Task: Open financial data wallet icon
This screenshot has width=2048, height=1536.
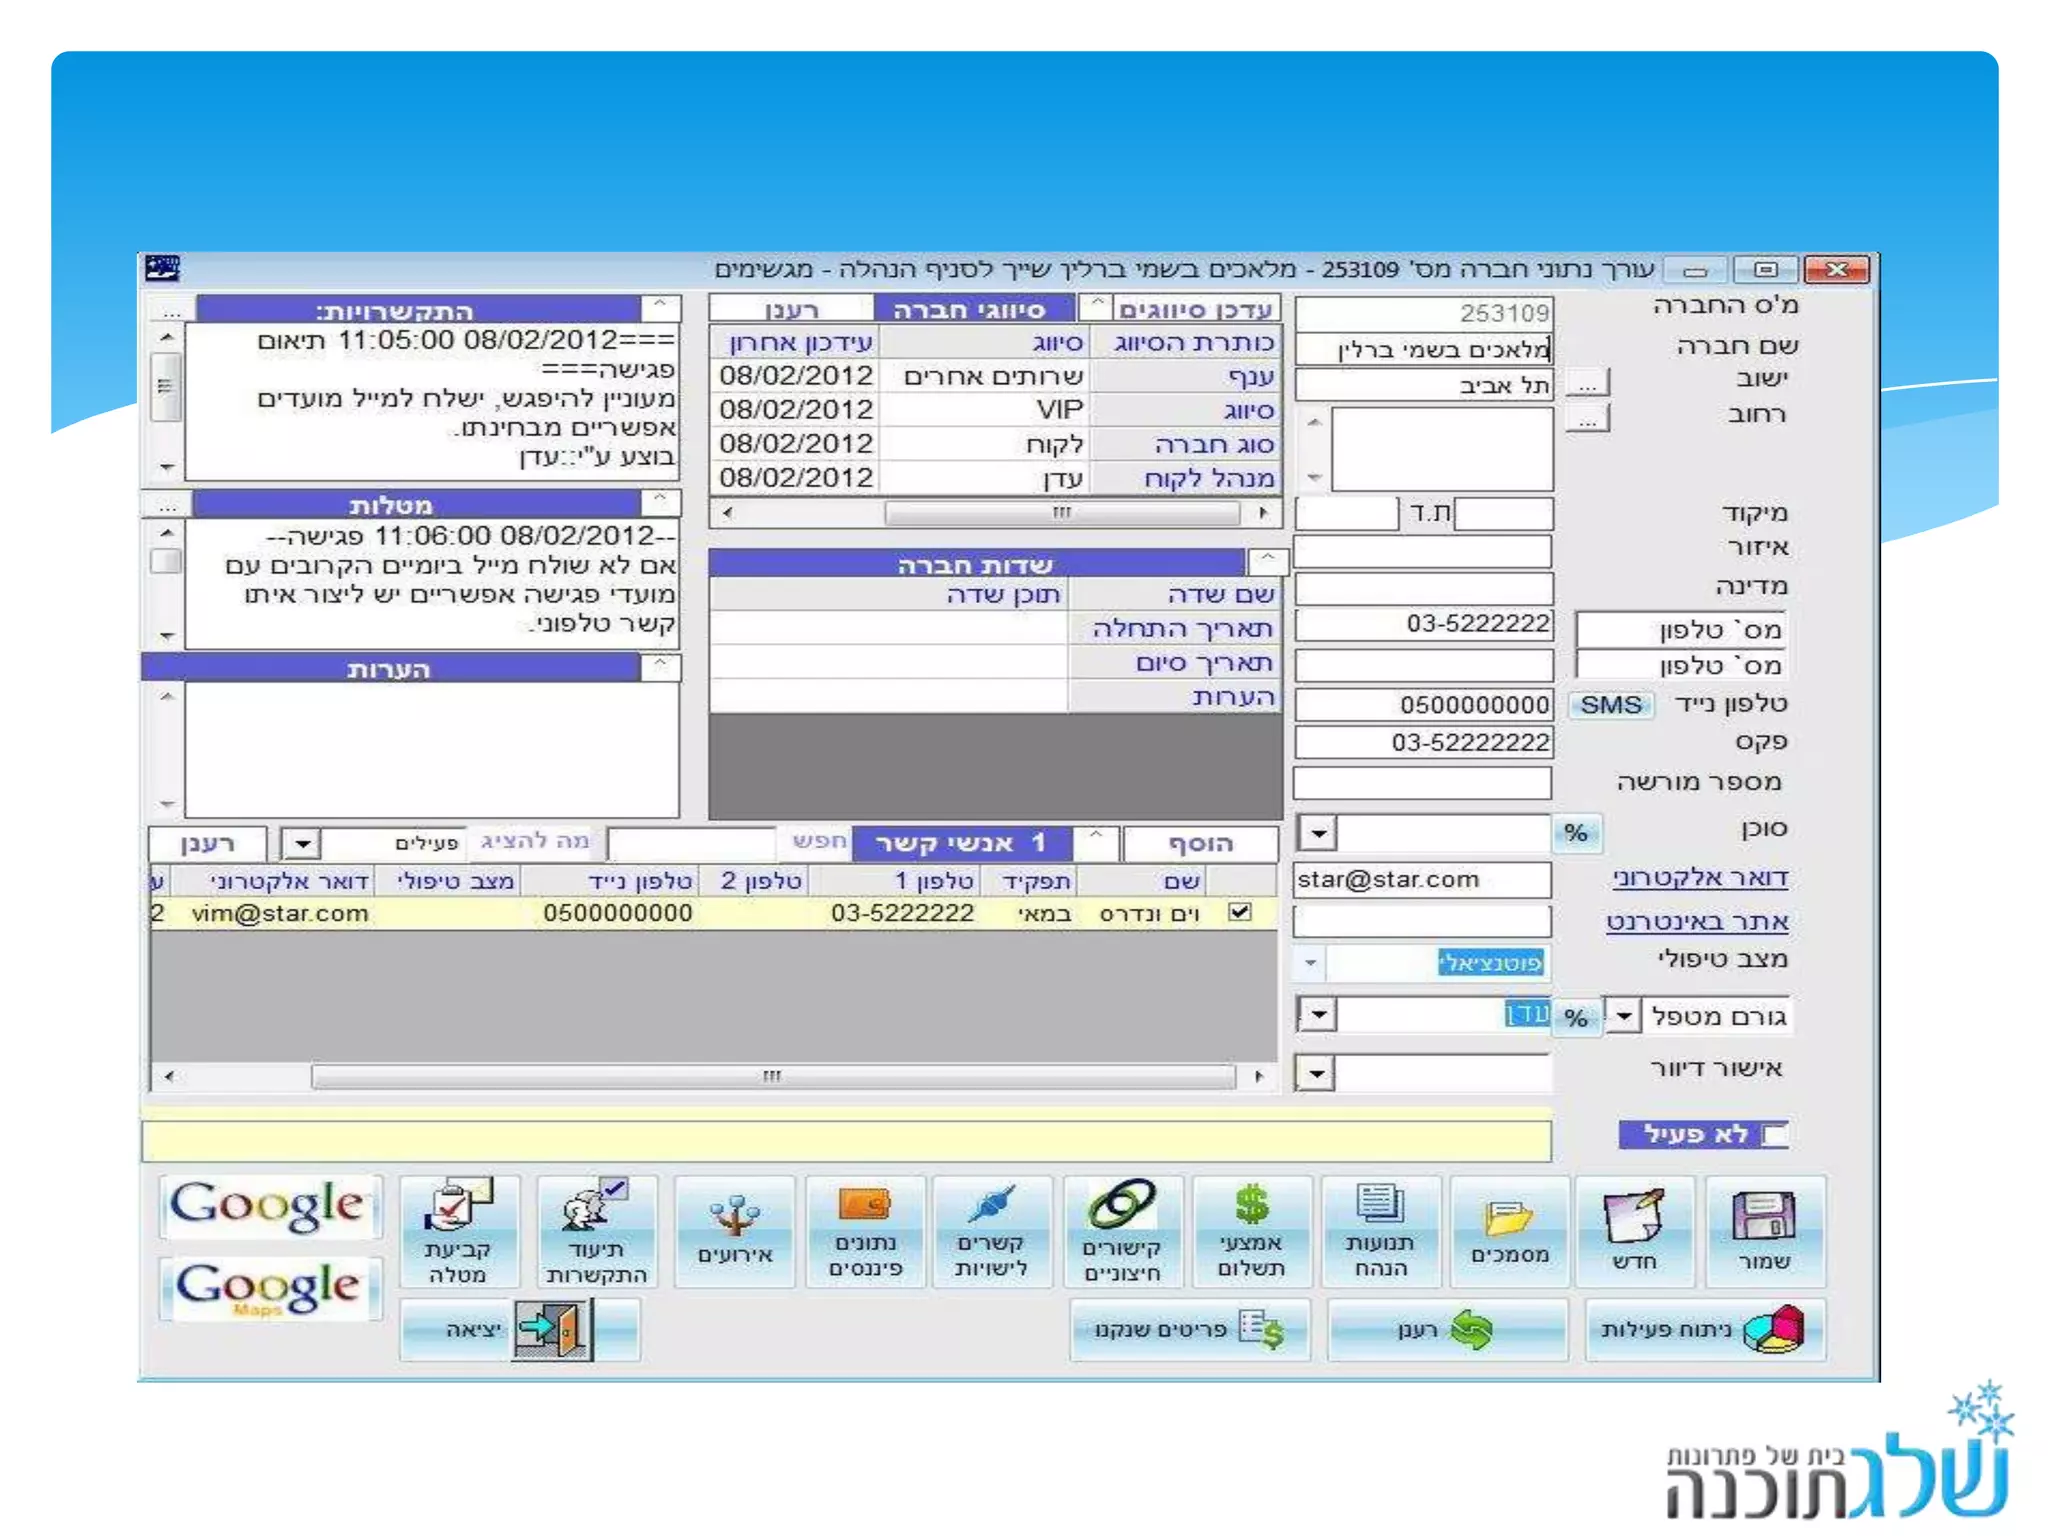Action: [865, 1205]
